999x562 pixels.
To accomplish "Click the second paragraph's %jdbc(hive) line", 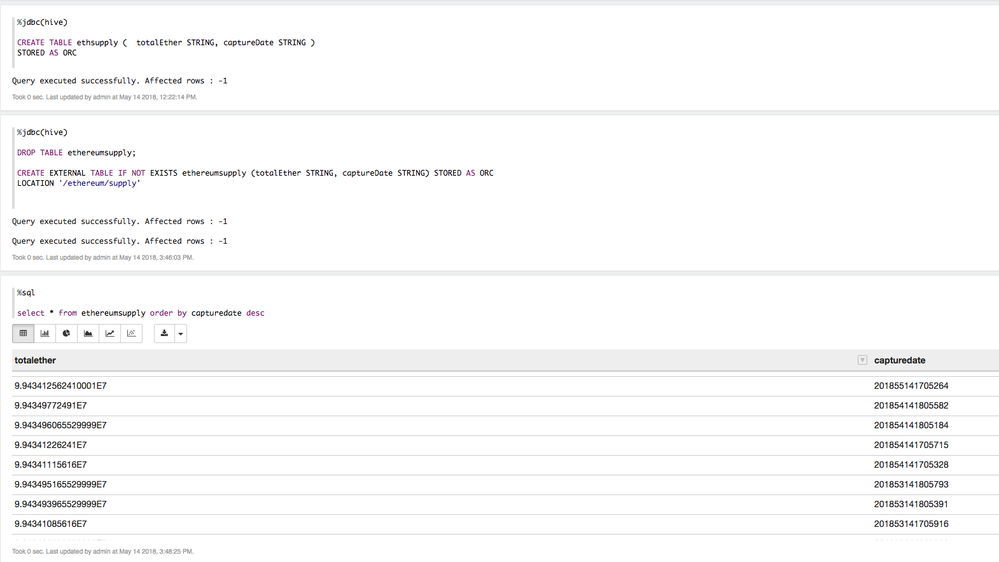I will point(42,133).
